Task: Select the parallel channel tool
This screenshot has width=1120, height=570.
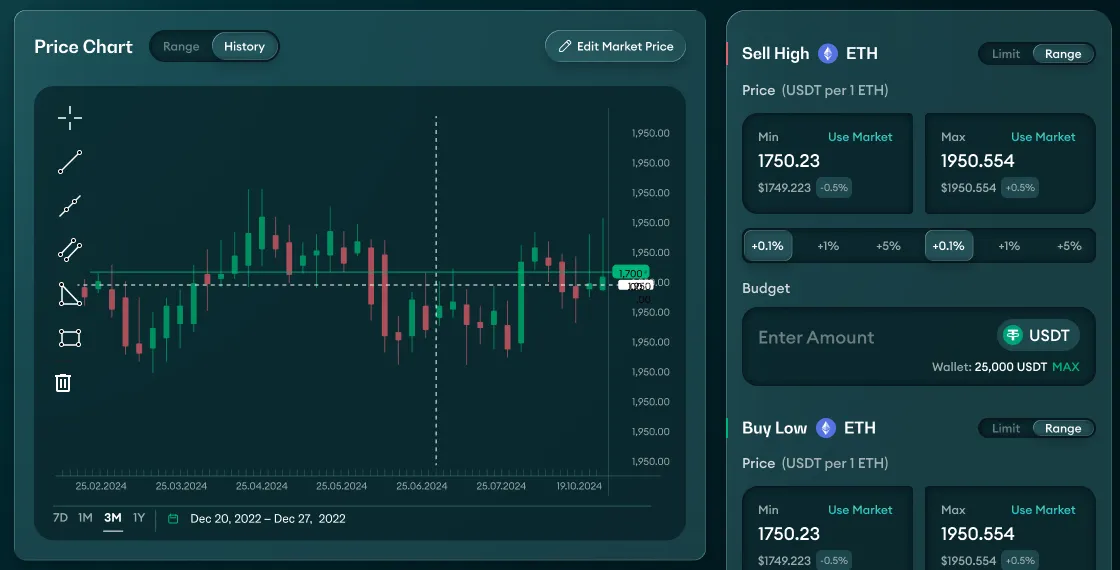Action: pos(69,250)
